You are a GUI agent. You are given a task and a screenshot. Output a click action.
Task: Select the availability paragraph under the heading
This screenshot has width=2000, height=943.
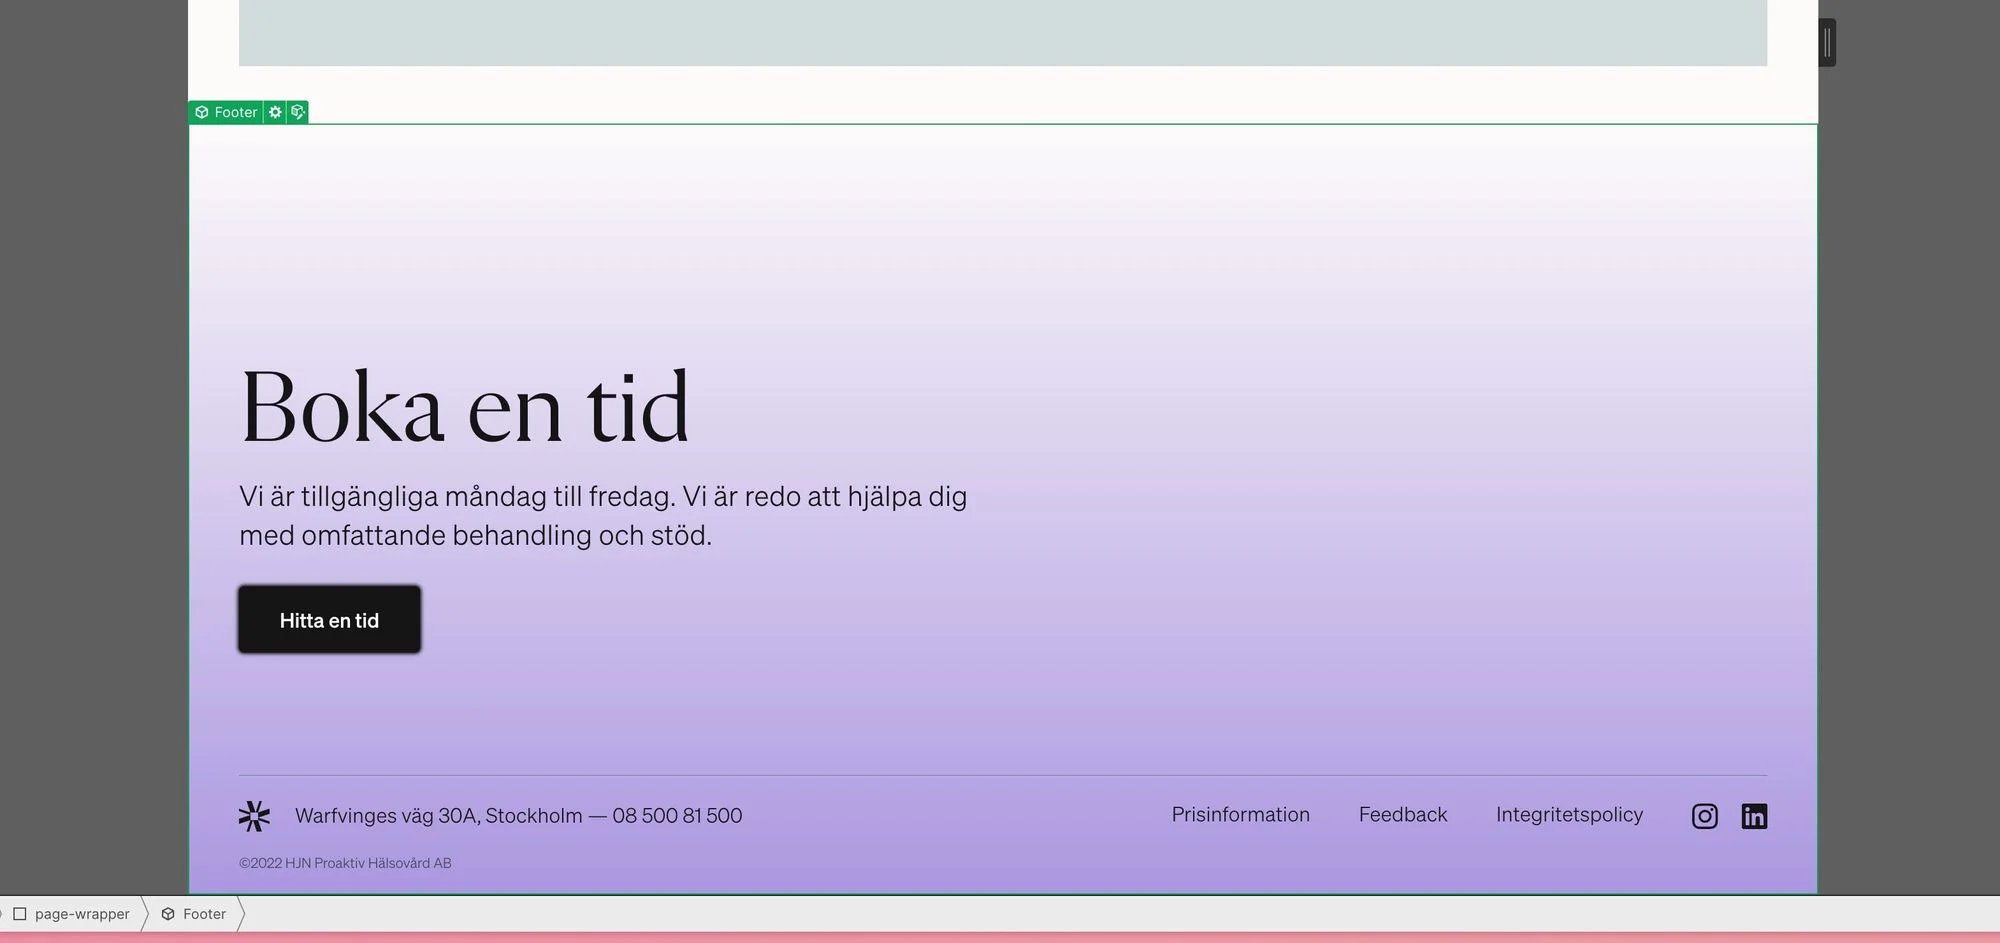tap(602, 515)
